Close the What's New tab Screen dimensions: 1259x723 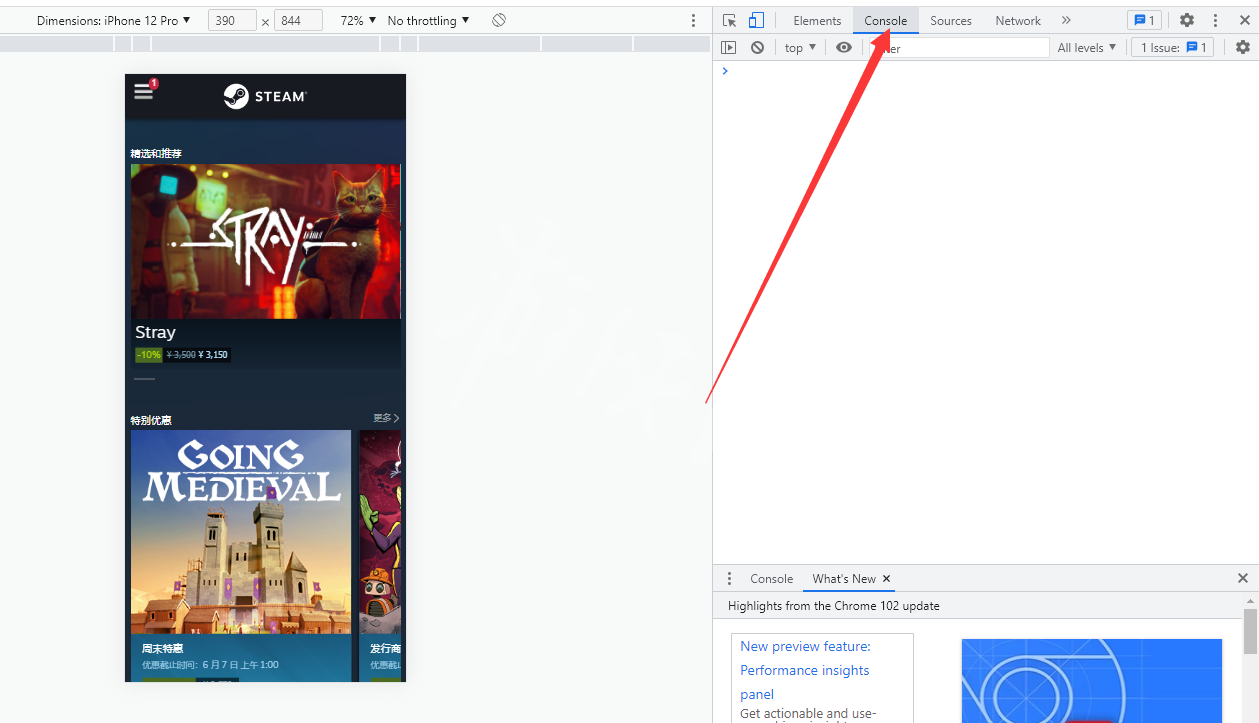click(x=886, y=578)
